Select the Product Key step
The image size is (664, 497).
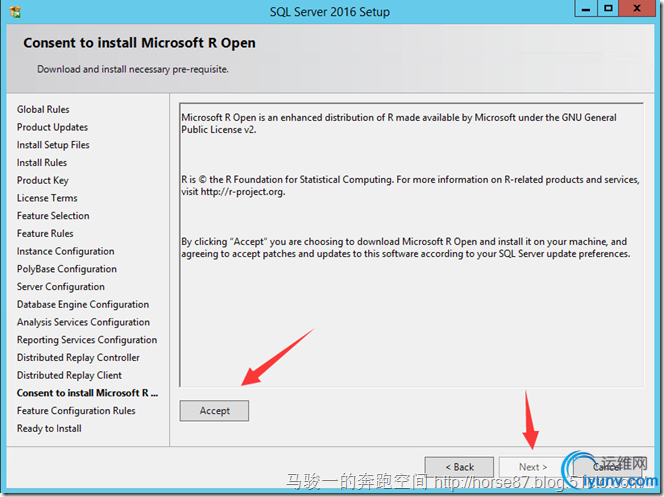pos(43,180)
